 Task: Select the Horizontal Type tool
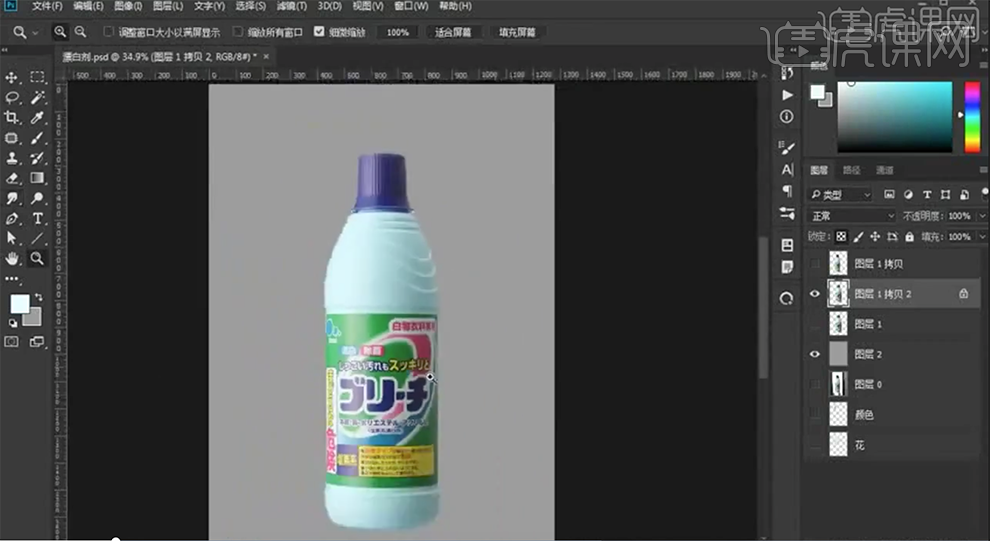coord(38,218)
